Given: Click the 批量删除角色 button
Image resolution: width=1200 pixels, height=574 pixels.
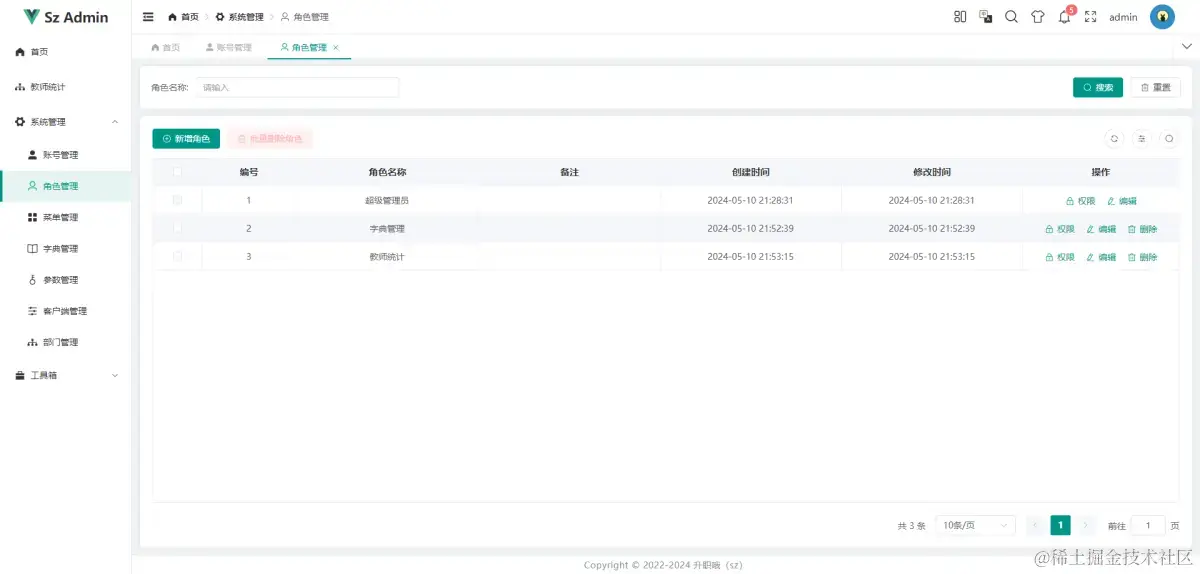Looking at the screenshot, I should pos(270,139).
